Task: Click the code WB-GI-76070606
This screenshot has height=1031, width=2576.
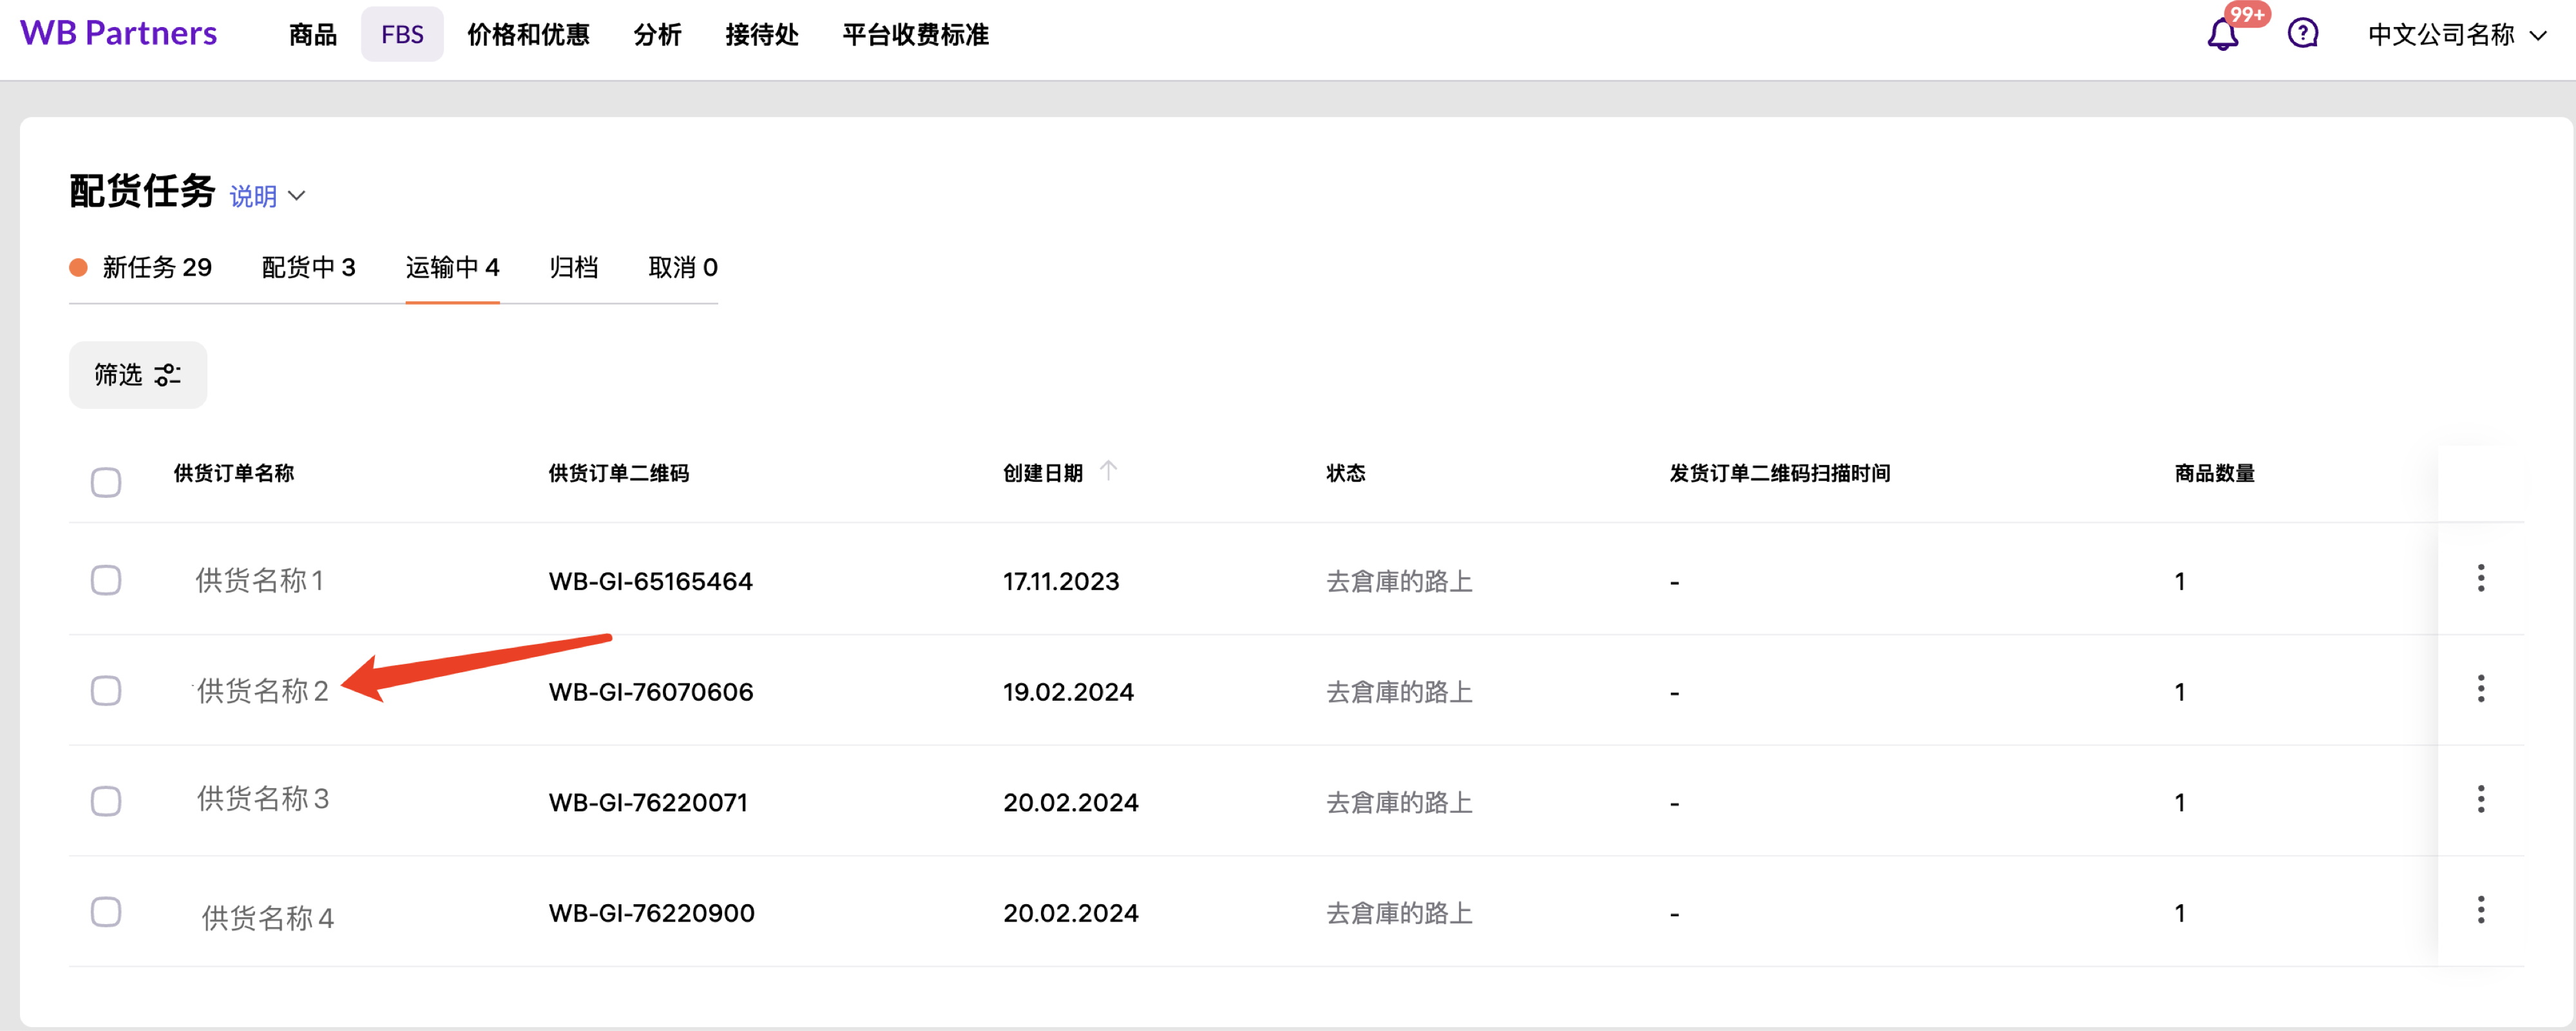Action: 651,692
